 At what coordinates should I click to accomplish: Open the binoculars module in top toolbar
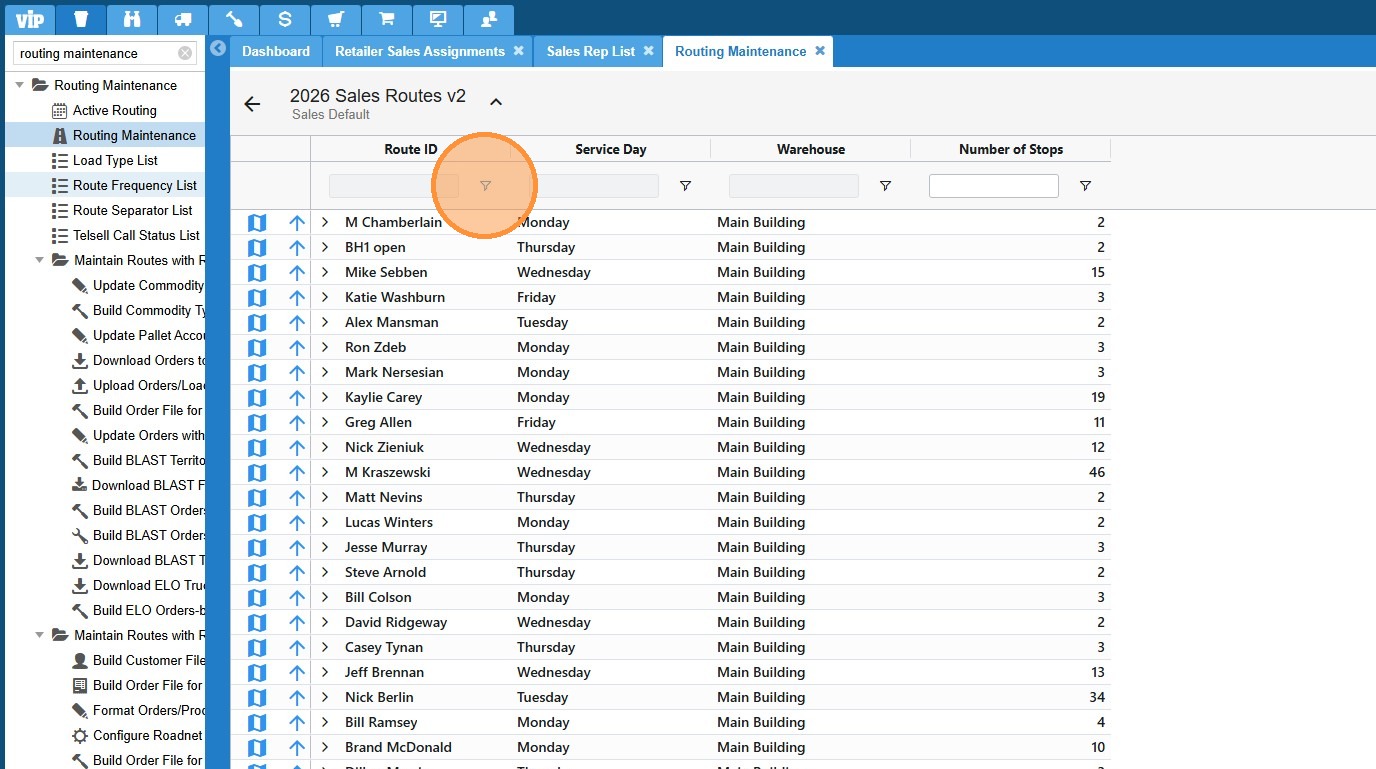click(x=132, y=19)
